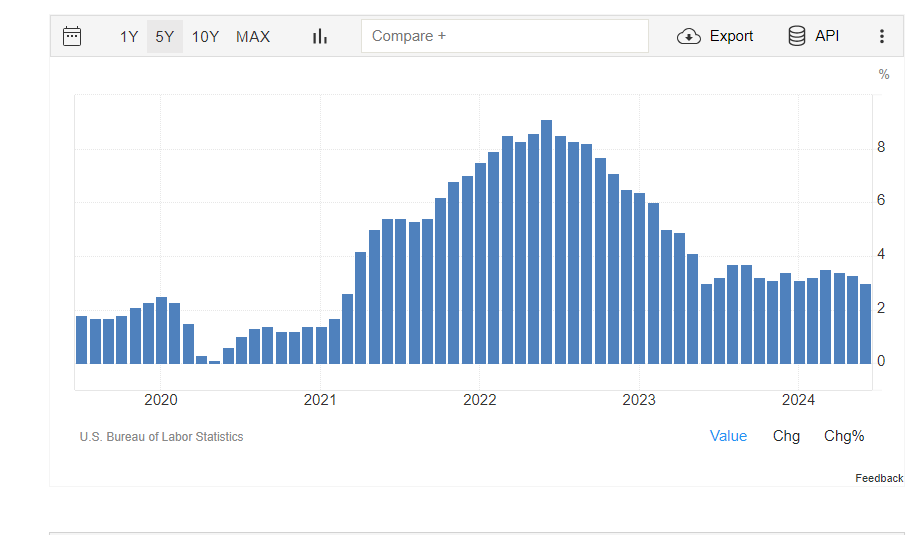911x535 pixels.
Task: Show the MAX history range
Action: [253, 37]
